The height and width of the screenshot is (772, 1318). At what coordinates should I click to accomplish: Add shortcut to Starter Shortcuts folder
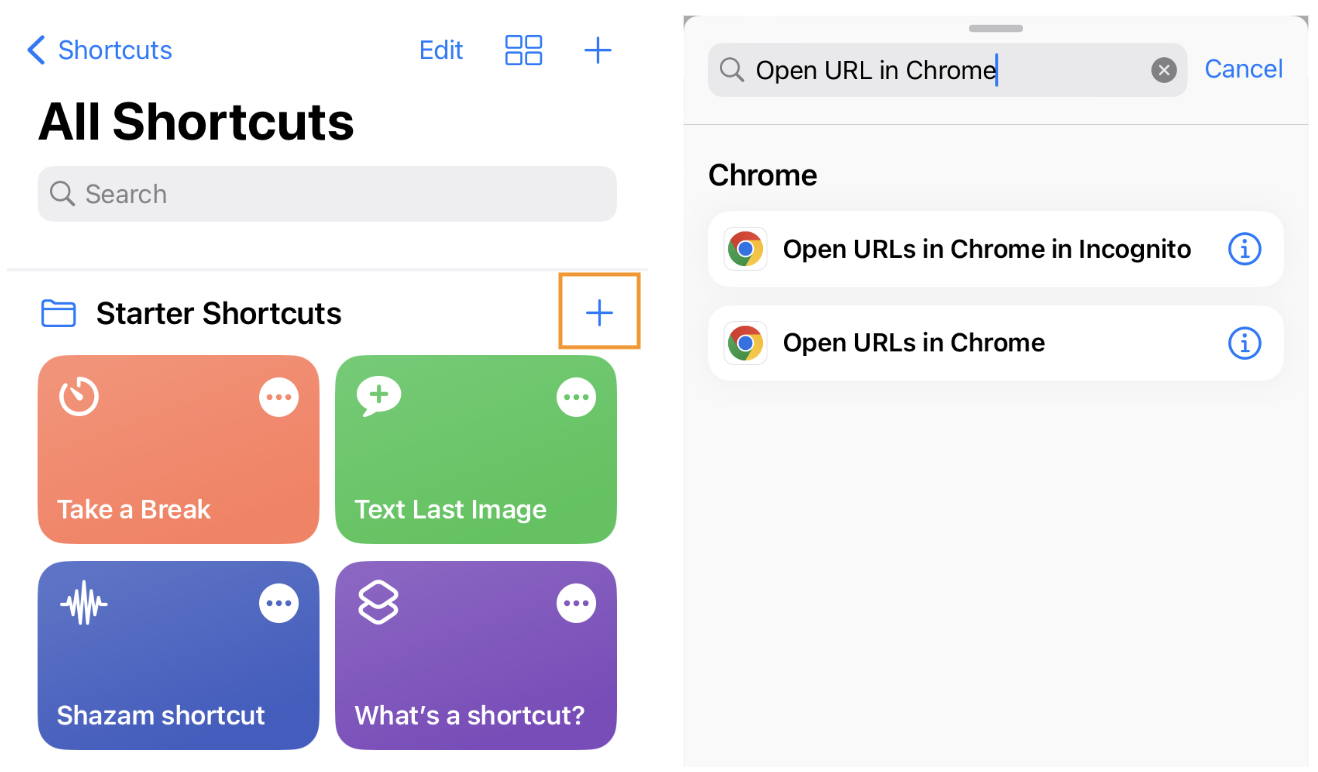pyautogui.click(x=599, y=313)
